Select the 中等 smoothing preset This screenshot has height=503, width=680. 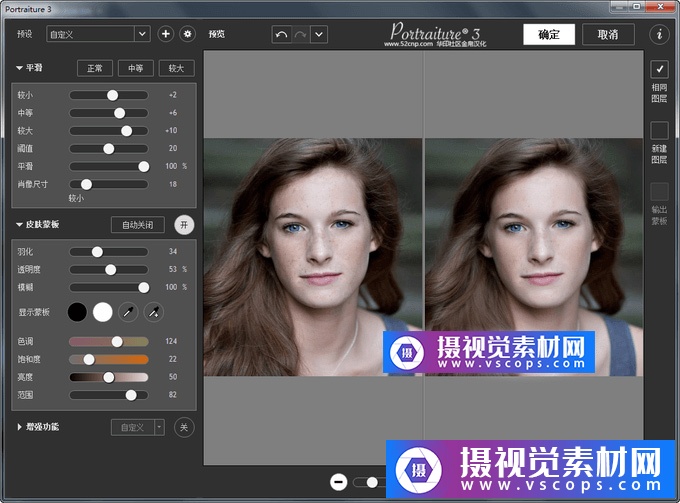pyautogui.click(x=136, y=69)
